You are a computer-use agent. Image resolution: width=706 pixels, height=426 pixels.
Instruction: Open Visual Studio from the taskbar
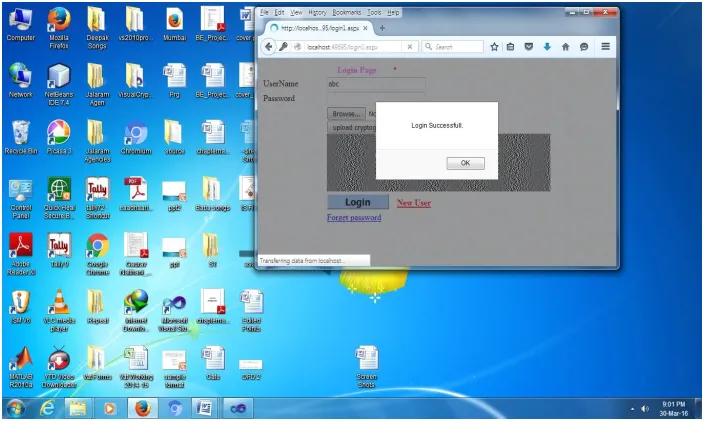point(238,409)
